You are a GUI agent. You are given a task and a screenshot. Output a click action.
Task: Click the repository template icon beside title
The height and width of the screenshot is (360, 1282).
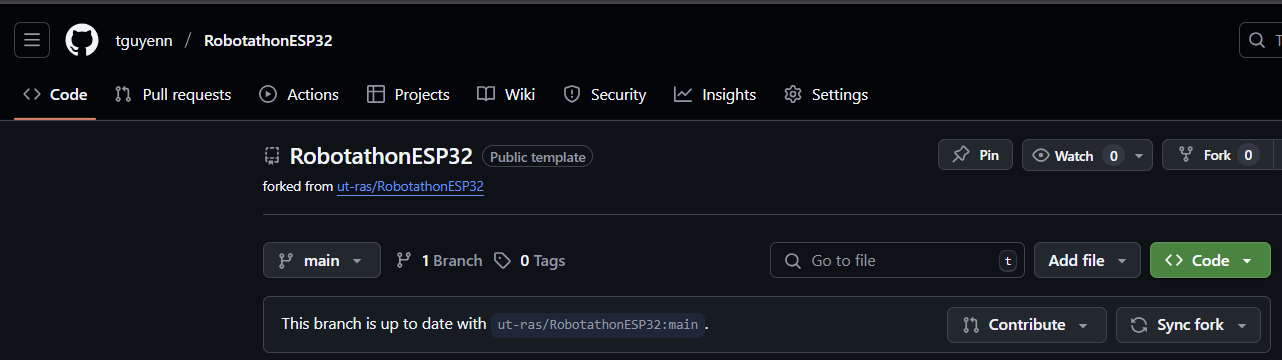(271, 156)
